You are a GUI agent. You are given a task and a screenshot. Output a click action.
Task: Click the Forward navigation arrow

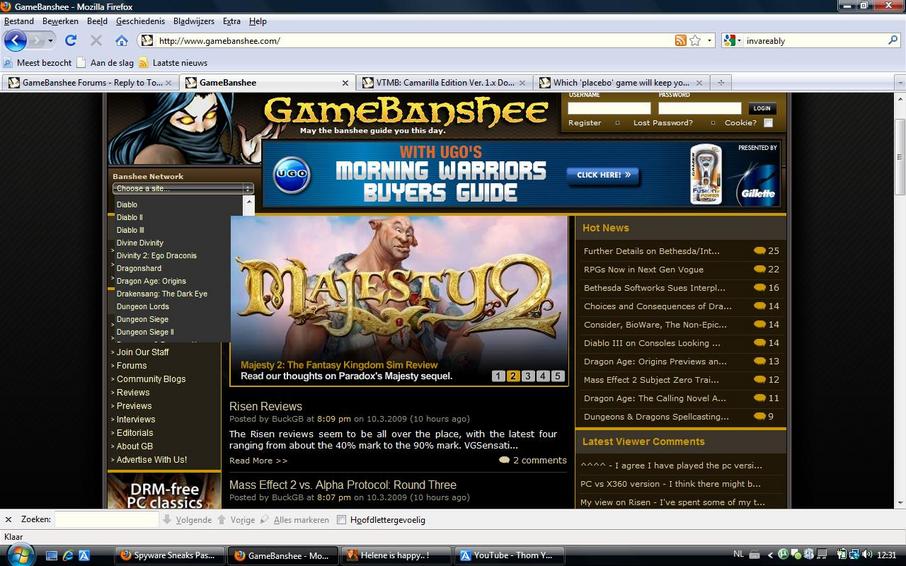pos(37,41)
